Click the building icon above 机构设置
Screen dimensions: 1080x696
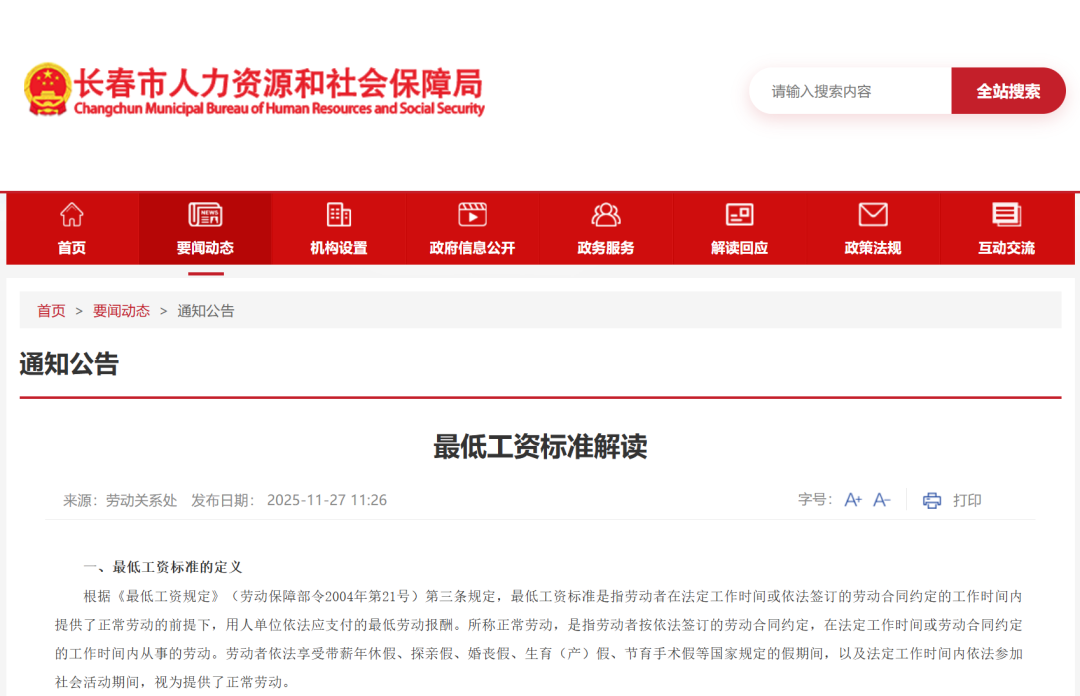339,215
